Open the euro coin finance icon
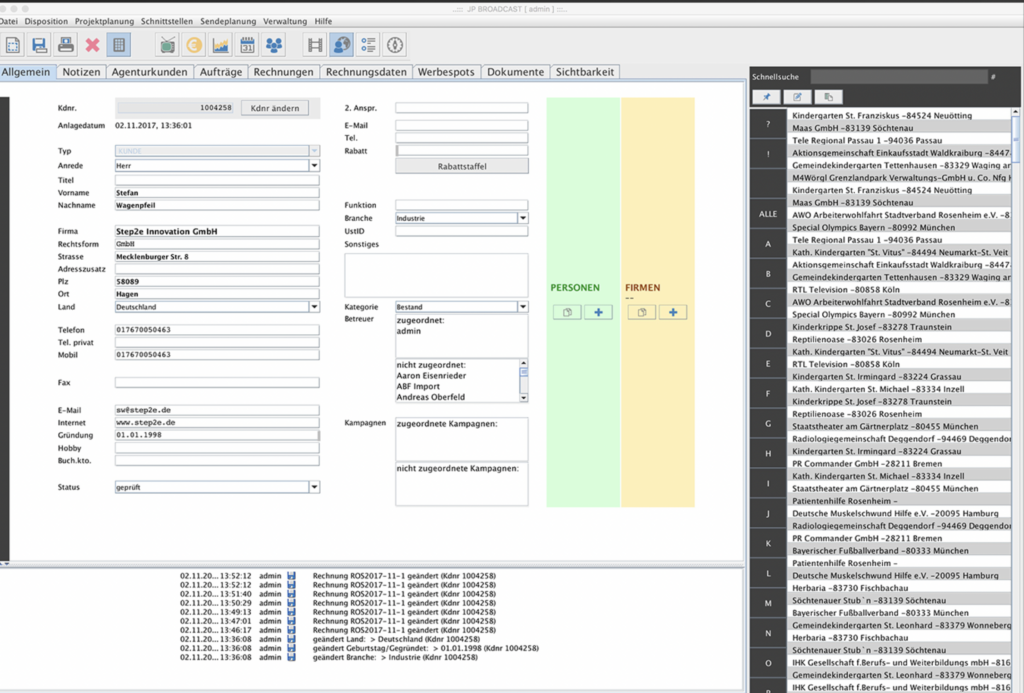This screenshot has width=1024, height=693. point(194,45)
